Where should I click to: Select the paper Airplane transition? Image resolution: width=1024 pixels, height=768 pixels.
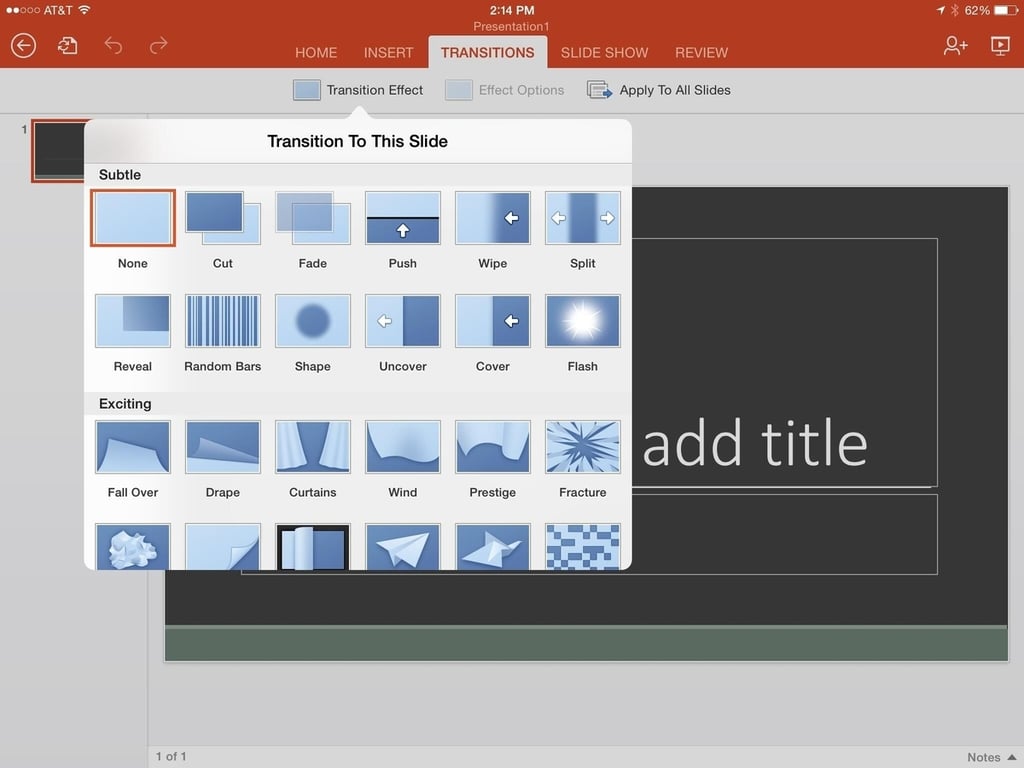tap(403, 547)
